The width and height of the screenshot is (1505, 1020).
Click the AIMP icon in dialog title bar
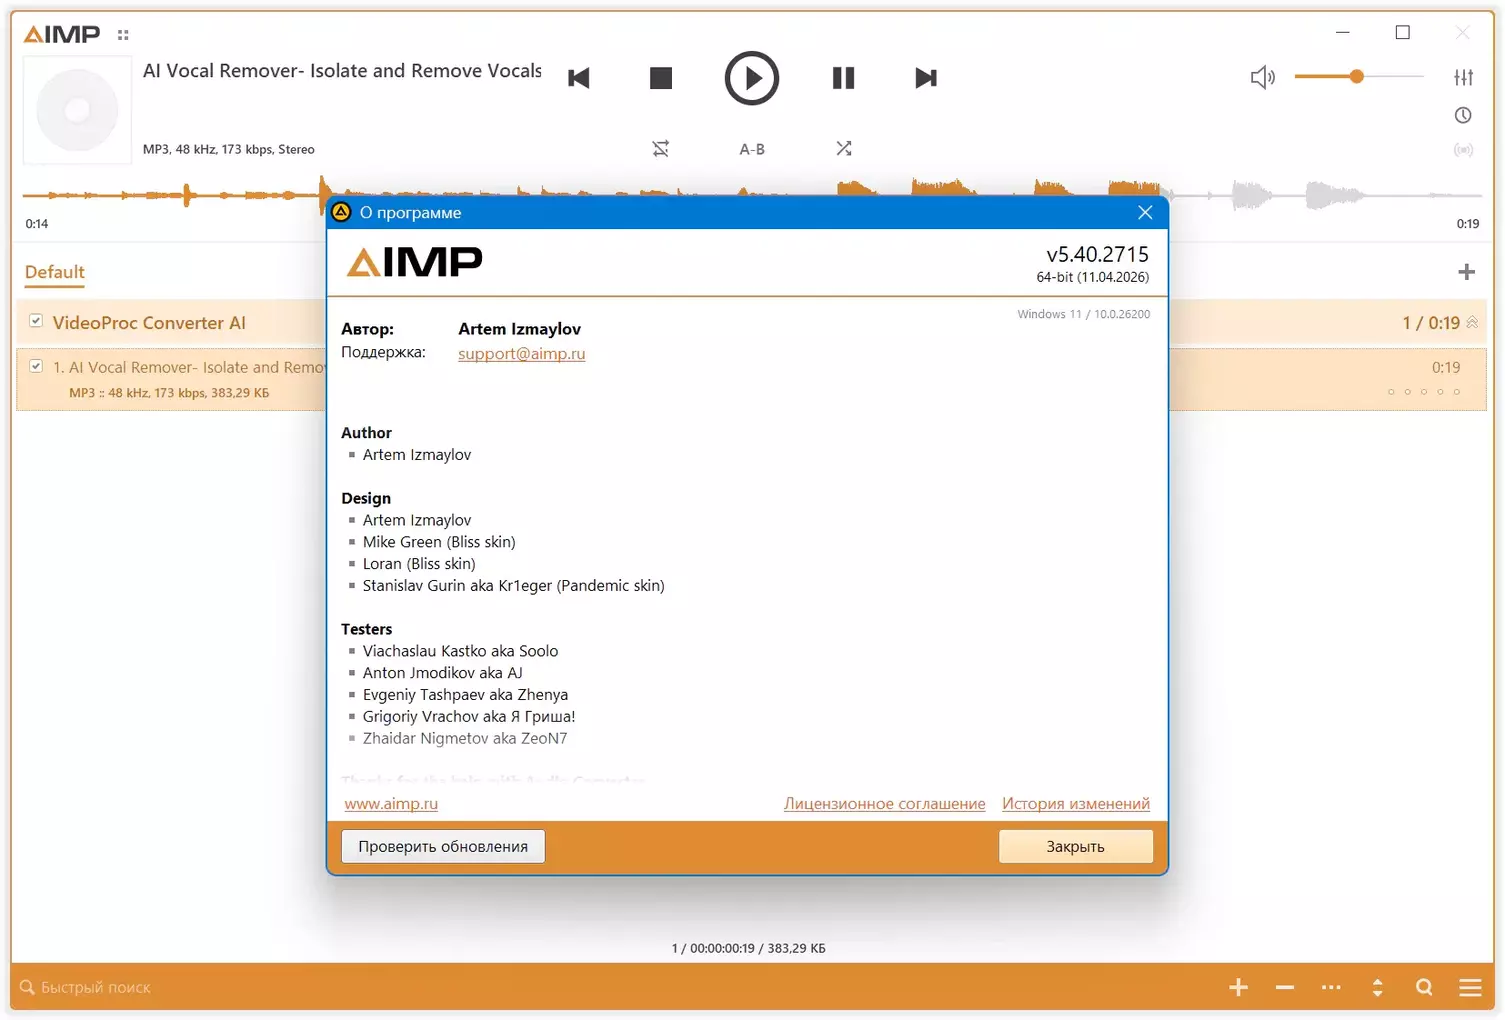(342, 212)
